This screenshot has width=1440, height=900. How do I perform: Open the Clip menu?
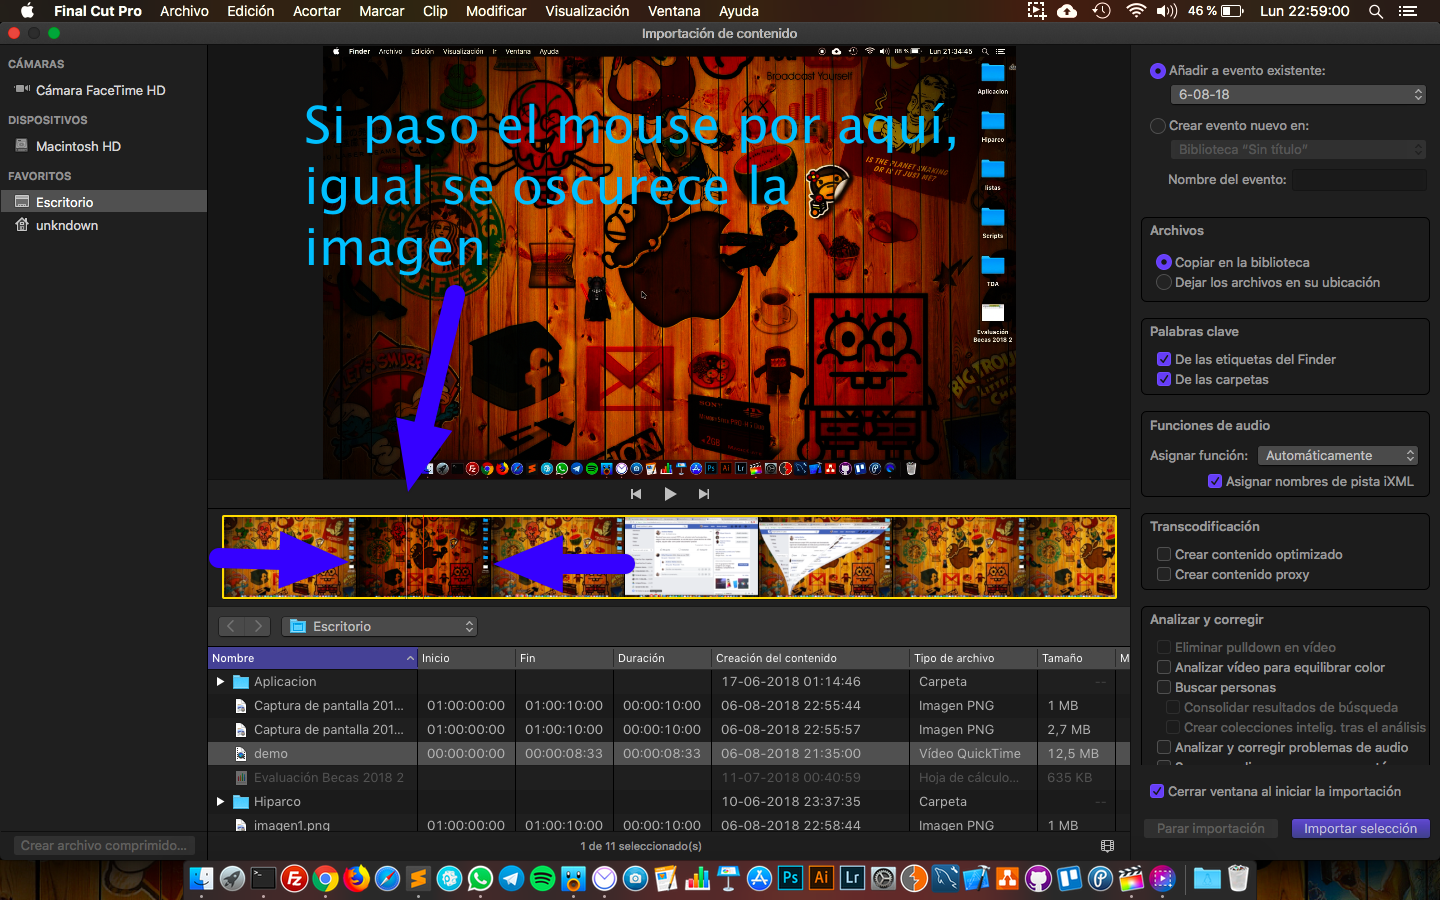tap(435, 11)
